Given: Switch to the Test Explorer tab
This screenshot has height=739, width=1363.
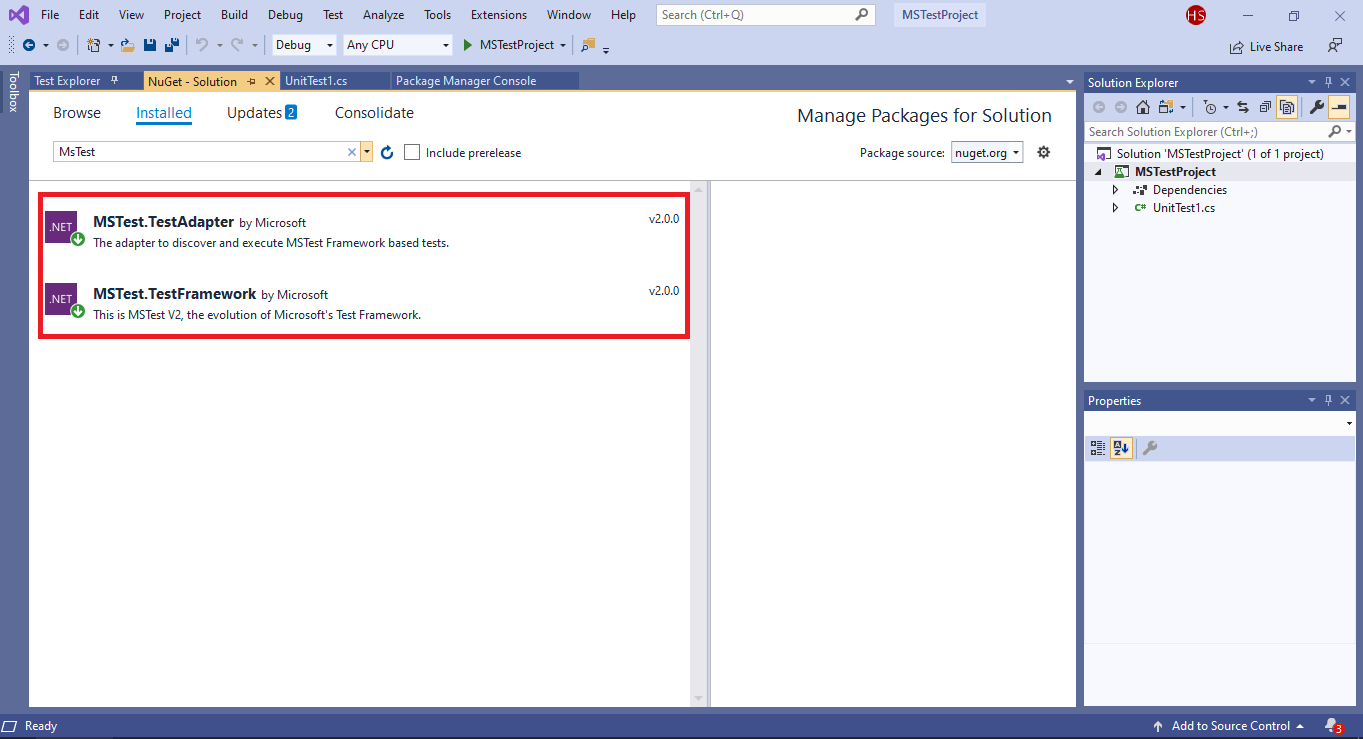Looking at the screenshot, I should coord(67,81).
